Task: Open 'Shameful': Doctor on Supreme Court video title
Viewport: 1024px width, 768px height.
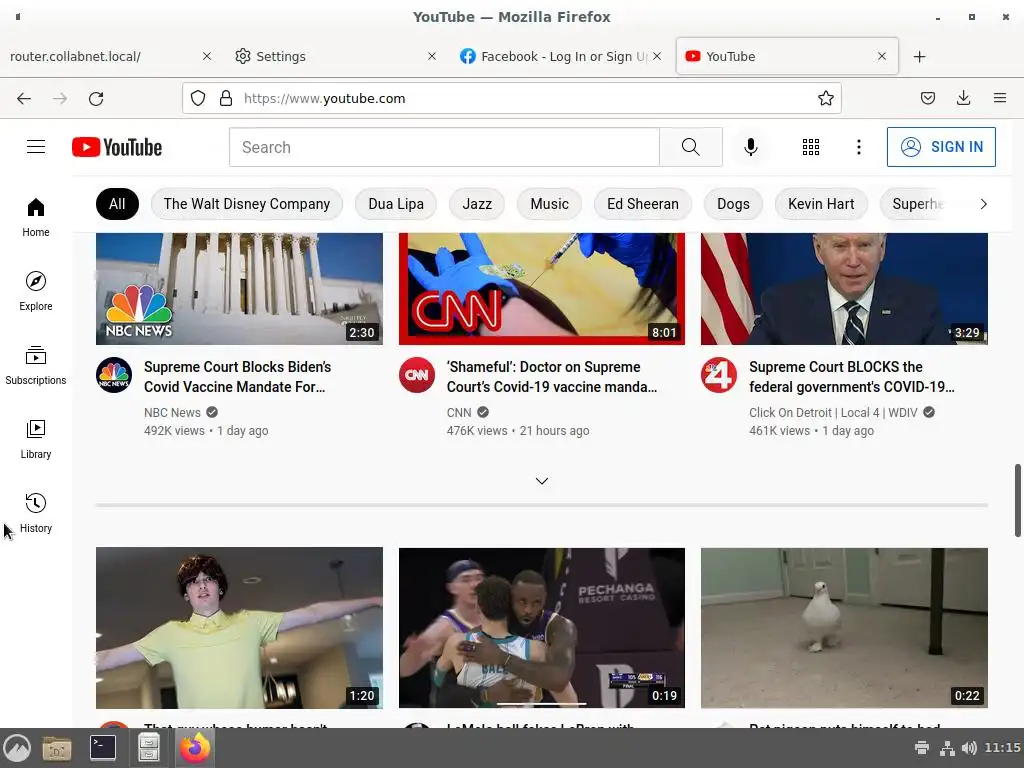Action: tap(552, 377)
